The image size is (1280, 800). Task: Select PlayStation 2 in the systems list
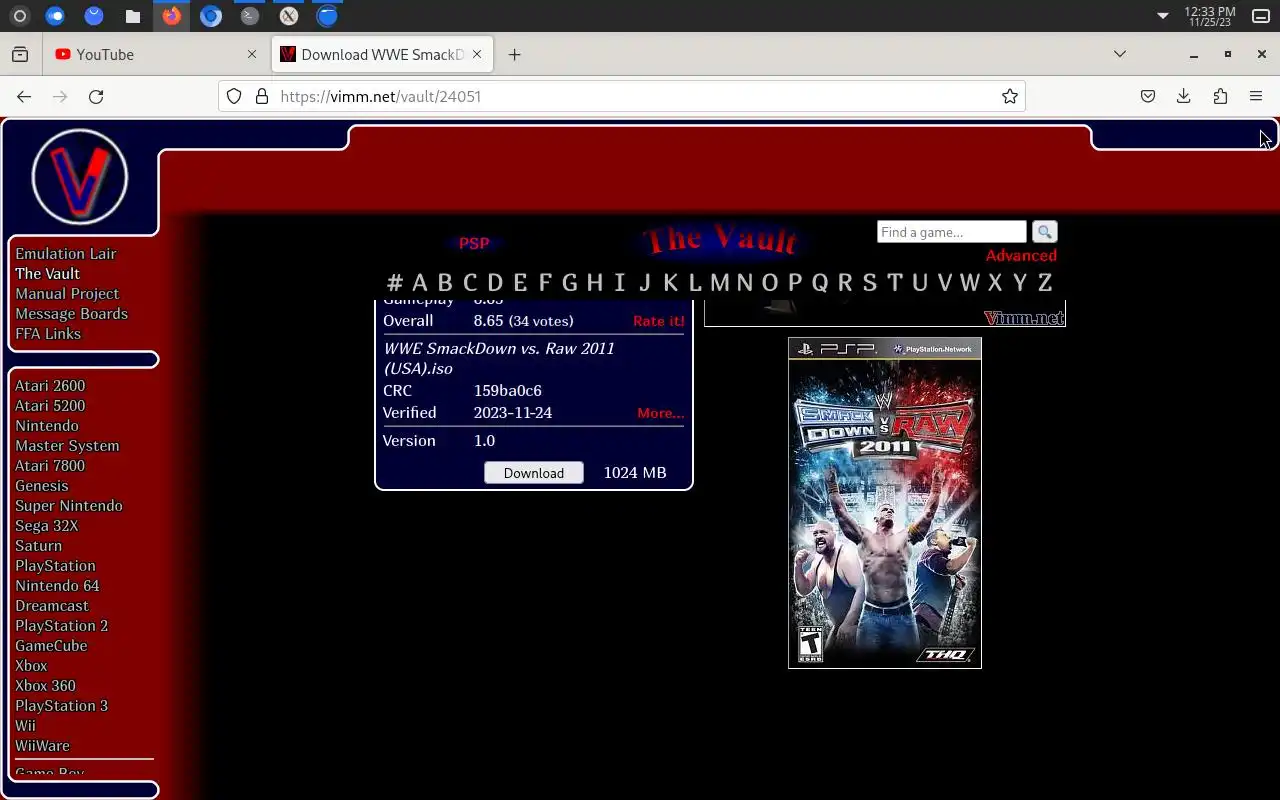pyautogui.click(x=62, y=626)
